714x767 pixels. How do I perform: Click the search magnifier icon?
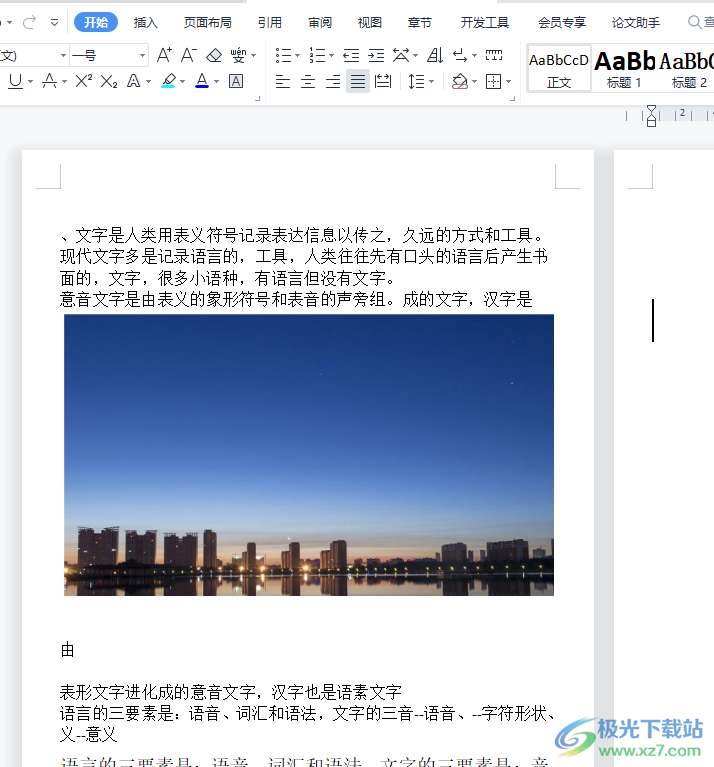(694, 22)
